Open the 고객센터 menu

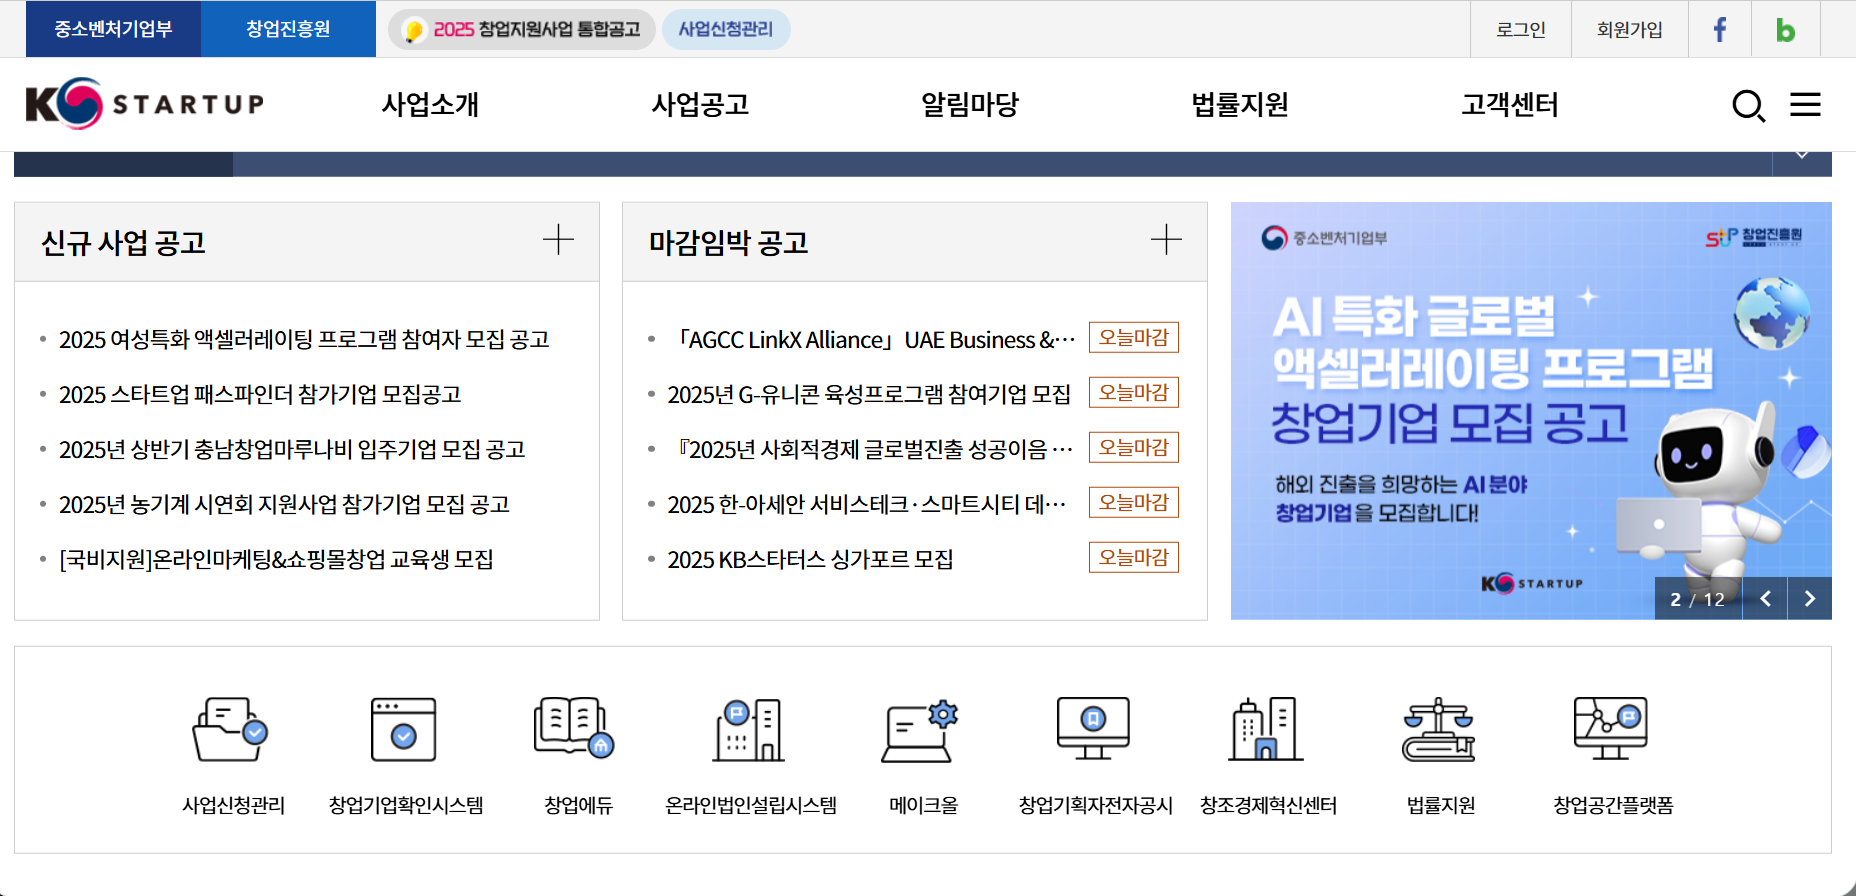point(1510,104)
